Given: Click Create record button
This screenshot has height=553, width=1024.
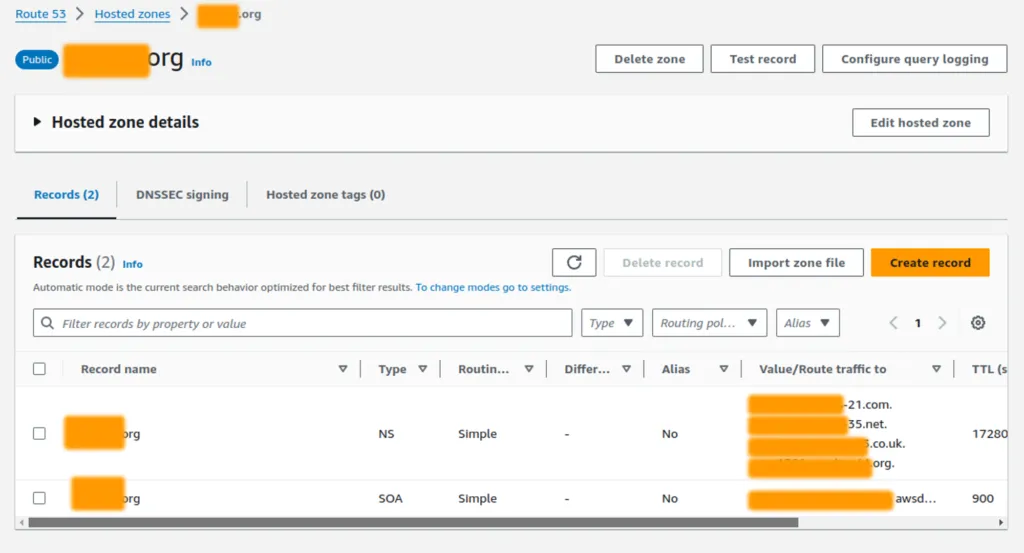Looking at the screenshot, I should click(x=930, y=262).
